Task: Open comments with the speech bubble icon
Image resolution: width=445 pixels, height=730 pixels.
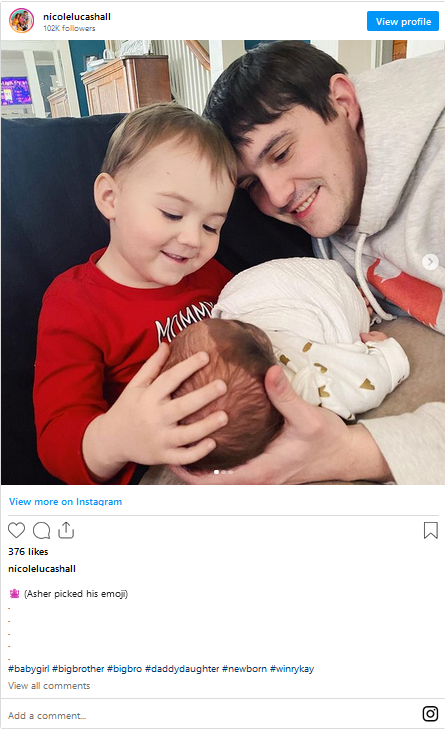Action: (x=41, y=530)
